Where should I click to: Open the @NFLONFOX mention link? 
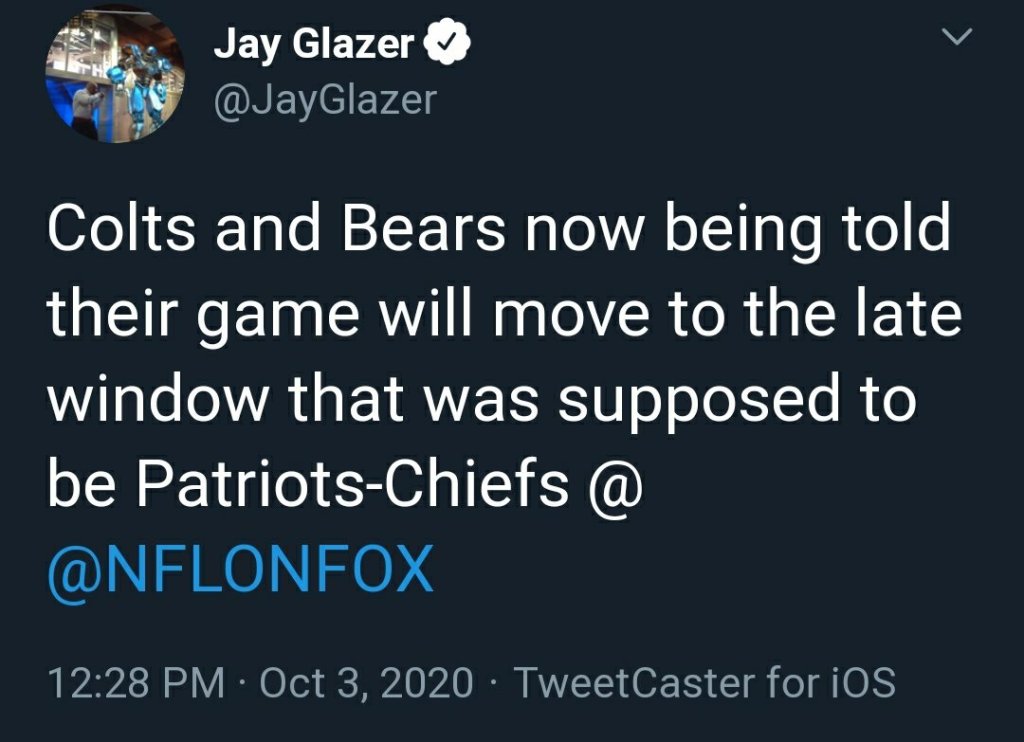[x=240, y=570]
